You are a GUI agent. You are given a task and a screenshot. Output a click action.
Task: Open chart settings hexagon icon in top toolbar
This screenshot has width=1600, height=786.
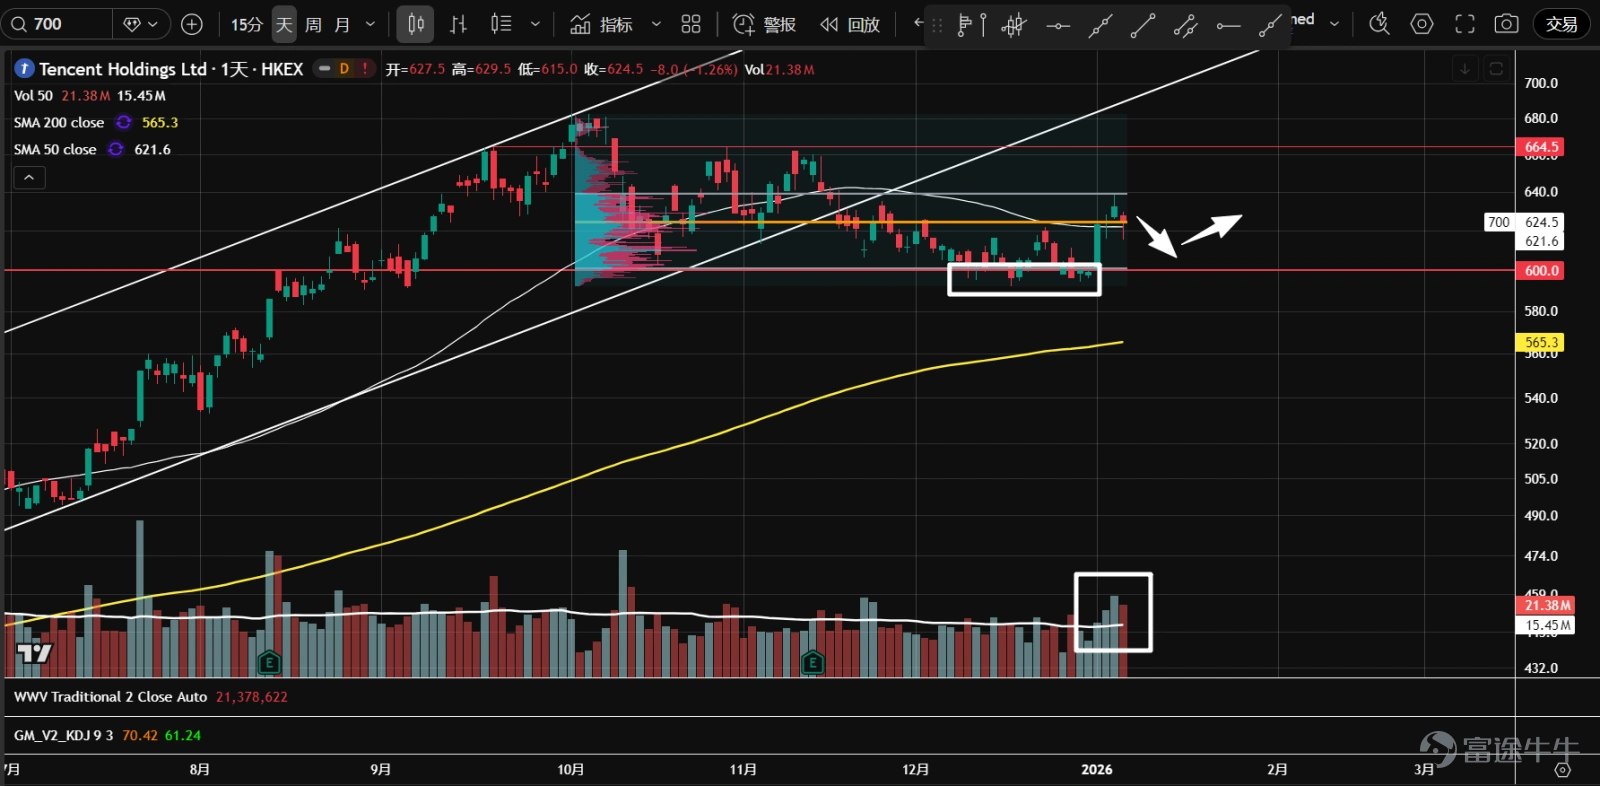pos(1422,24)
